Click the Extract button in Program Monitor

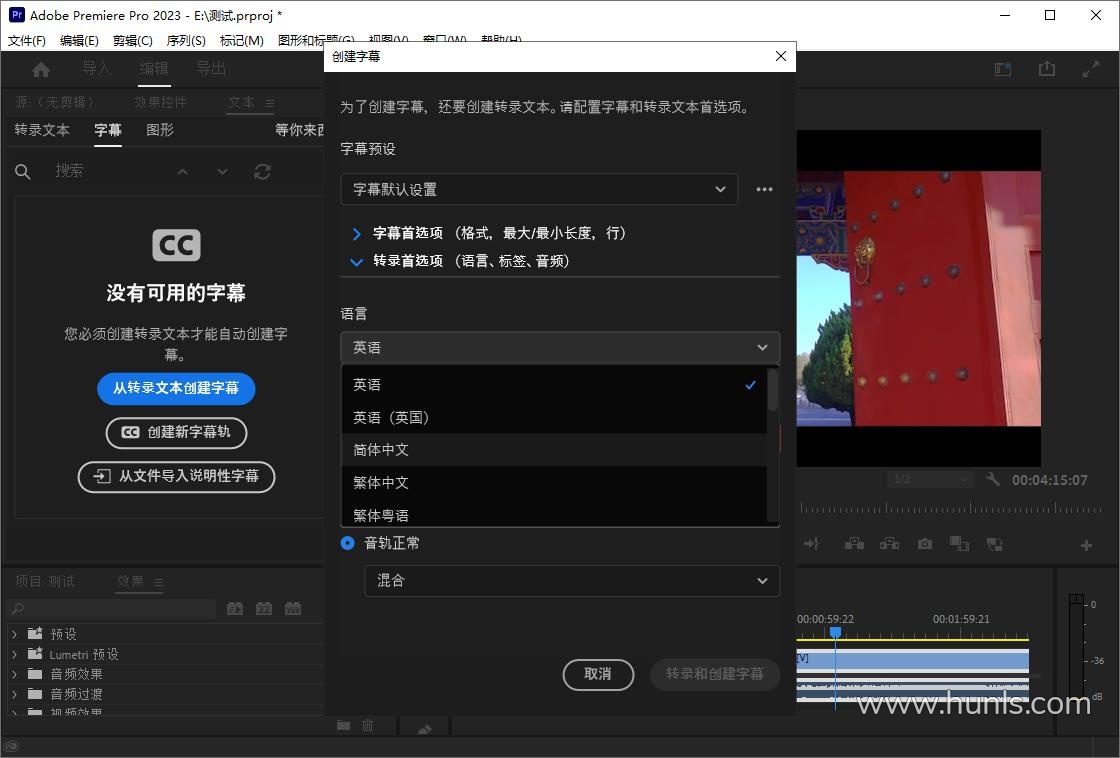point(889,544)
